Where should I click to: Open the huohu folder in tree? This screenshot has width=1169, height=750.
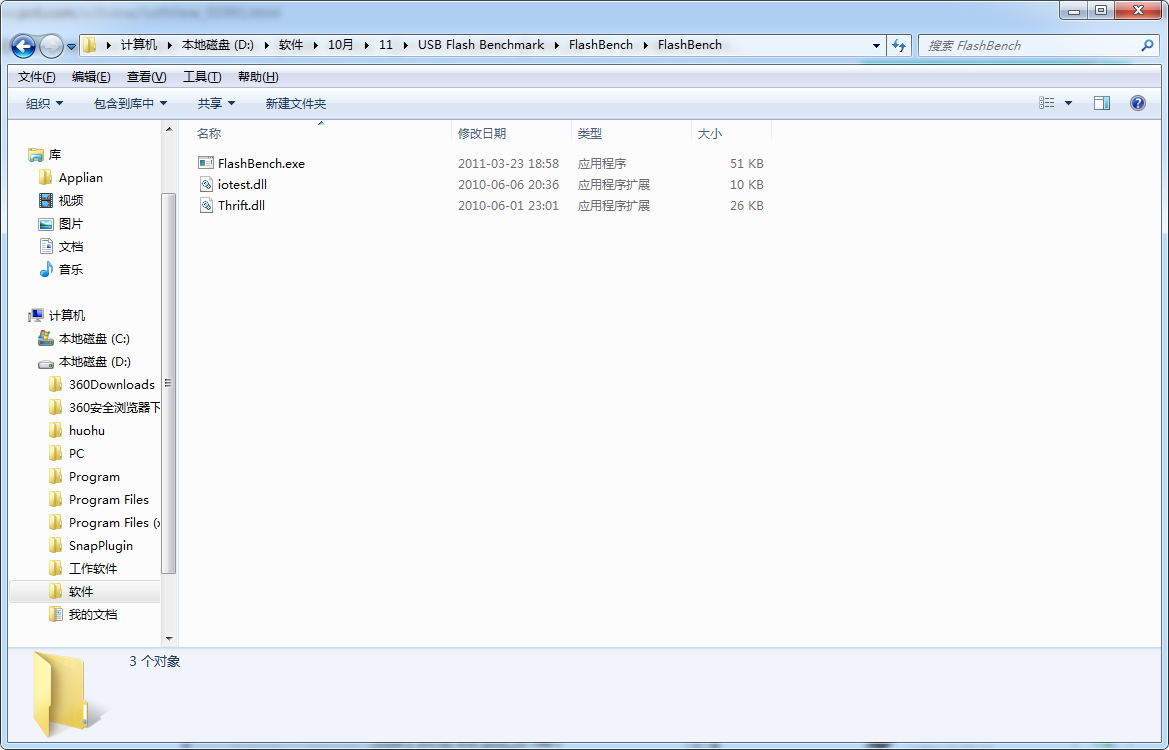point(86,431)
